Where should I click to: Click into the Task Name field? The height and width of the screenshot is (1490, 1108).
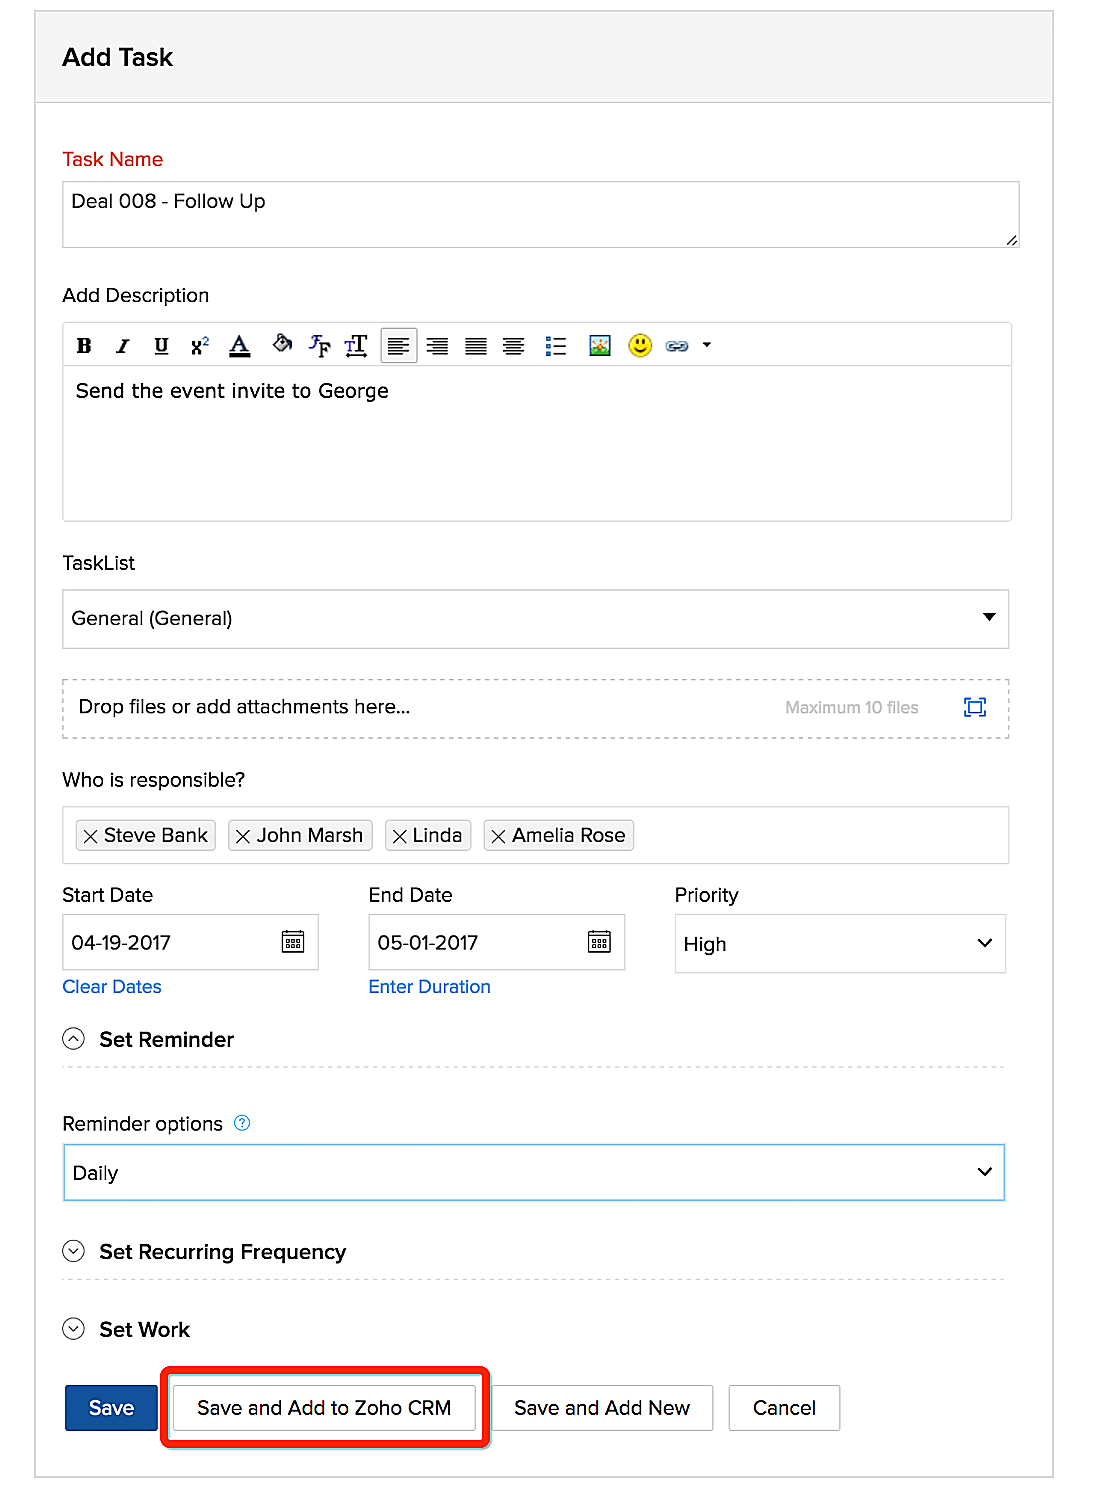(x=540, y=213)
